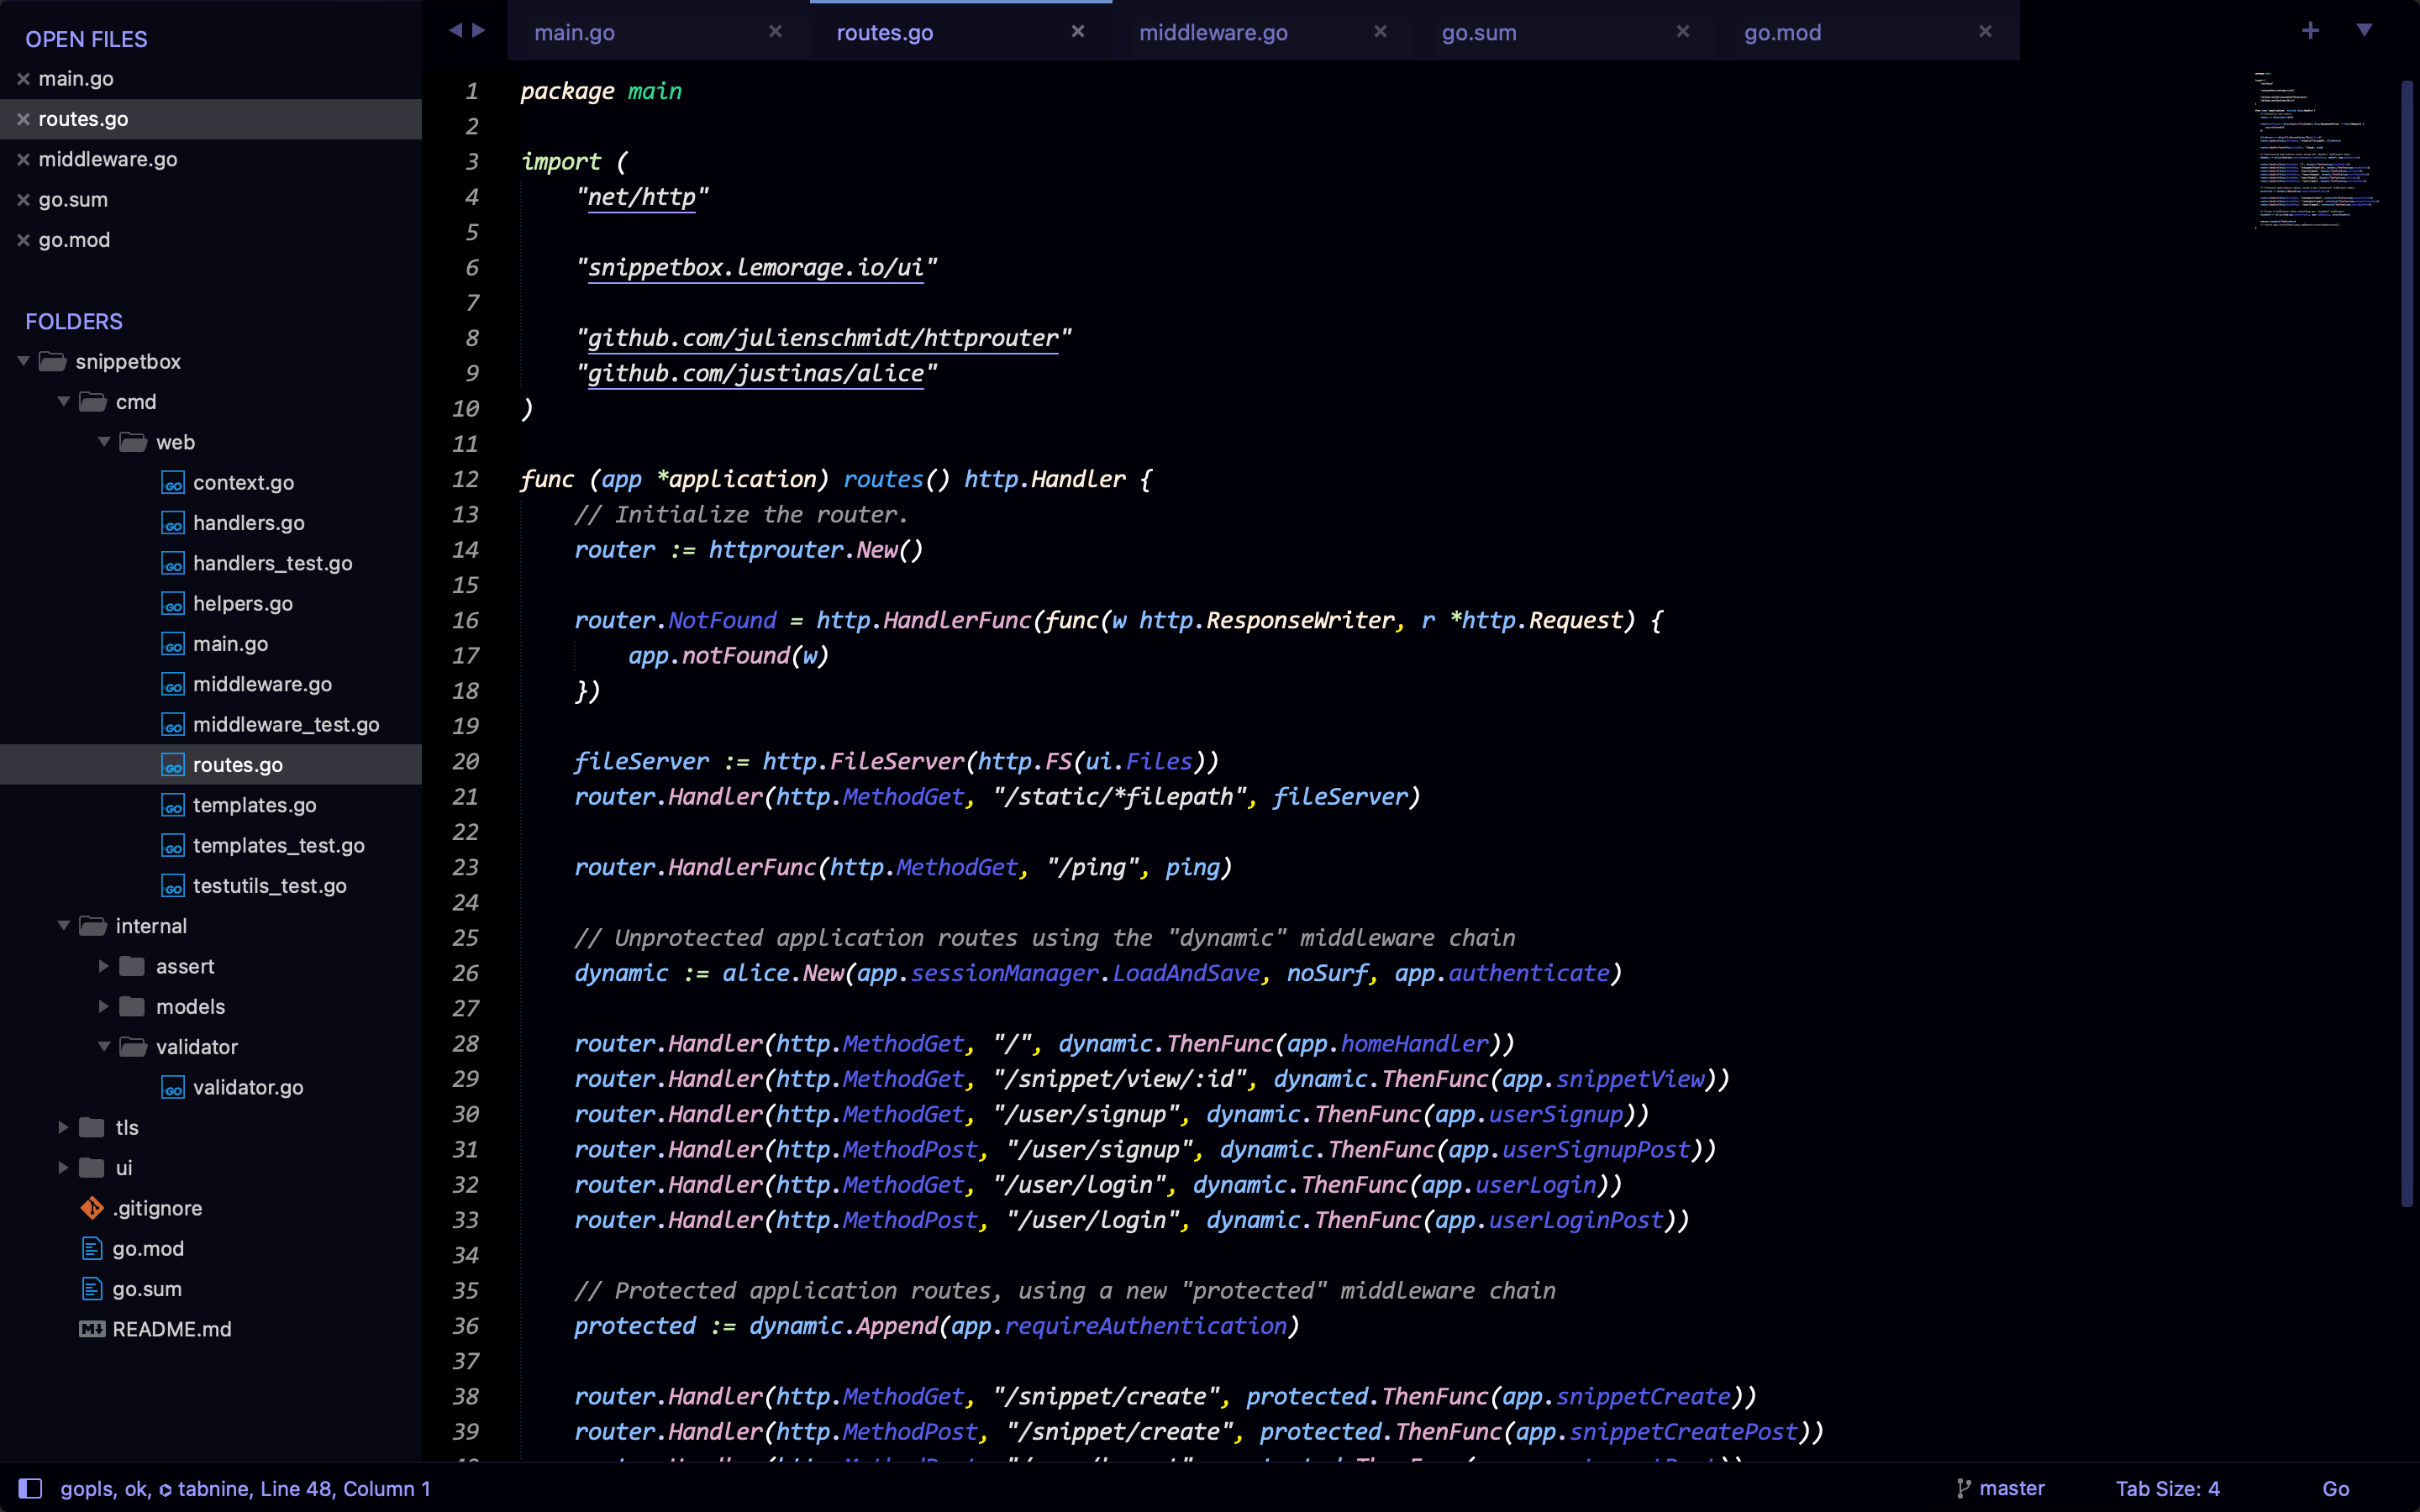Go forward using the right navigation arrow
The height and width of the screenshot is (1512, 2420).
479,31
